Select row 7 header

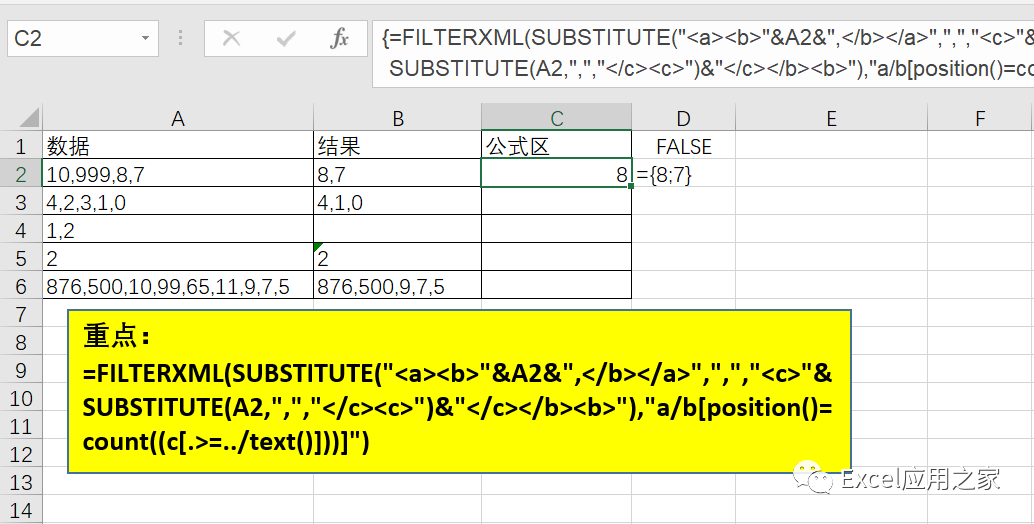click(21, 314)
